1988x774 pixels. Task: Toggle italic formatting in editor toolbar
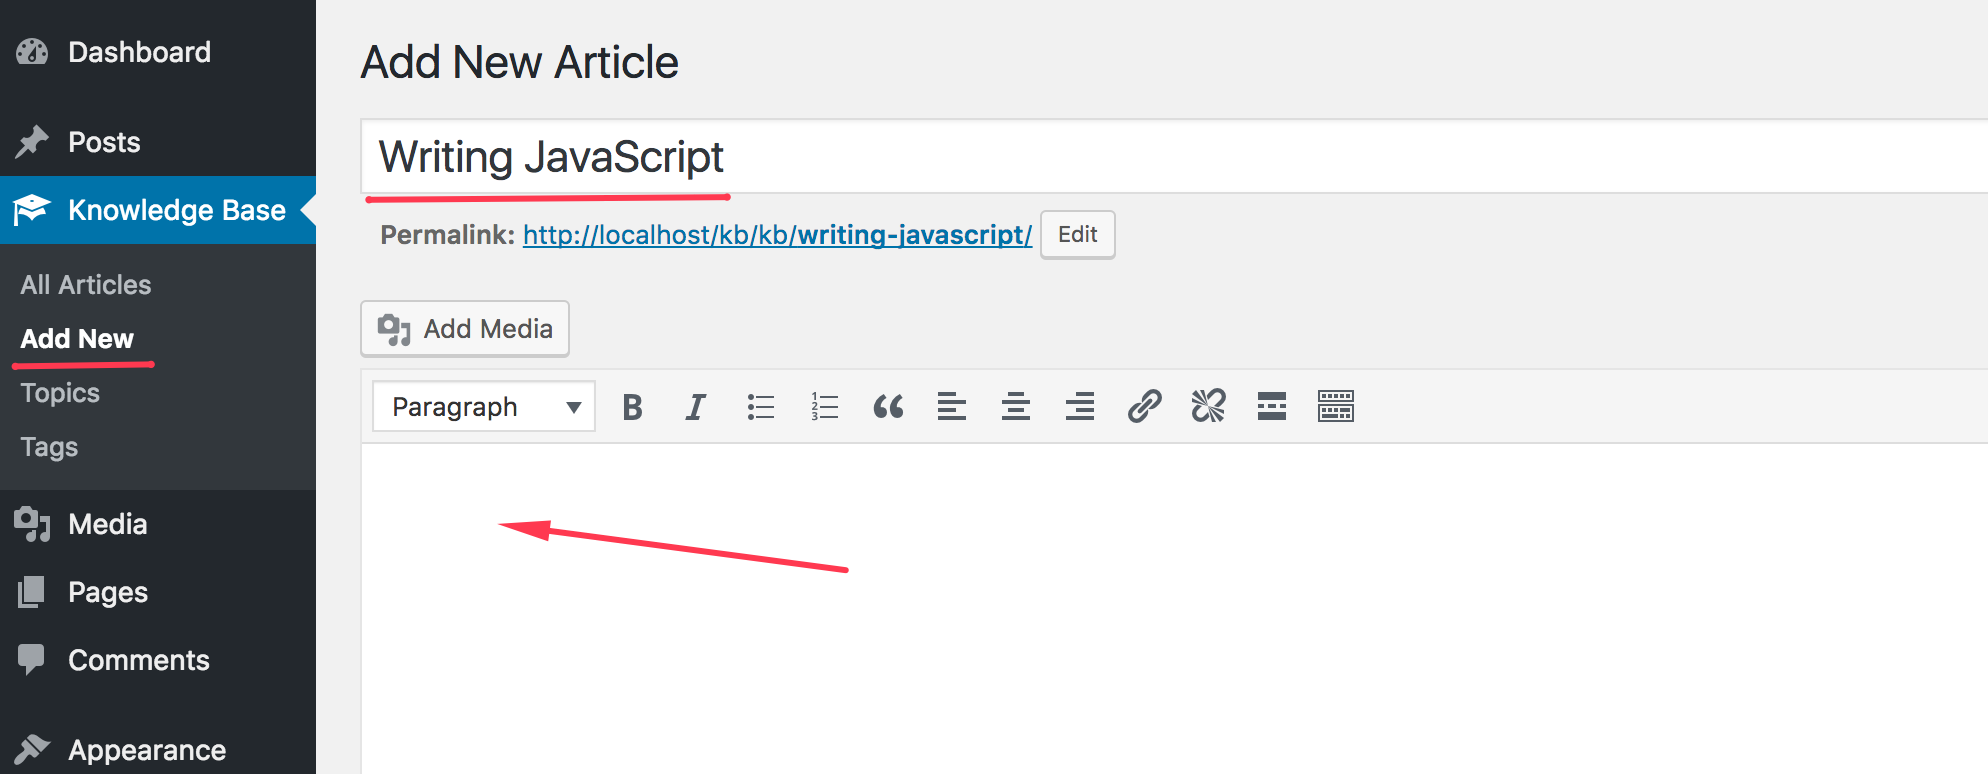[x=695, y=407]
